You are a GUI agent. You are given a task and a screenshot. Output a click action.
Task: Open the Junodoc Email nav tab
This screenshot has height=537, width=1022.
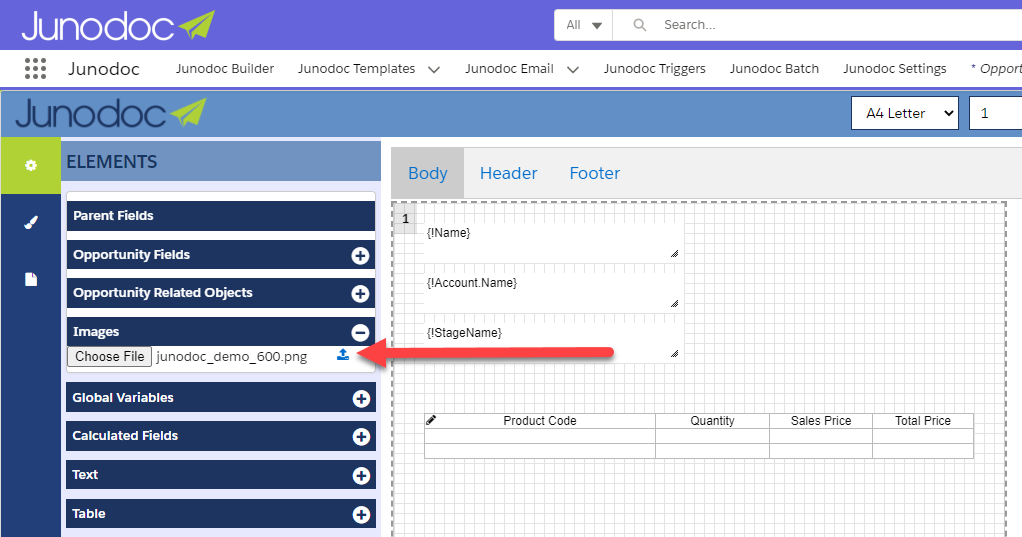click(x=510, y=68)
